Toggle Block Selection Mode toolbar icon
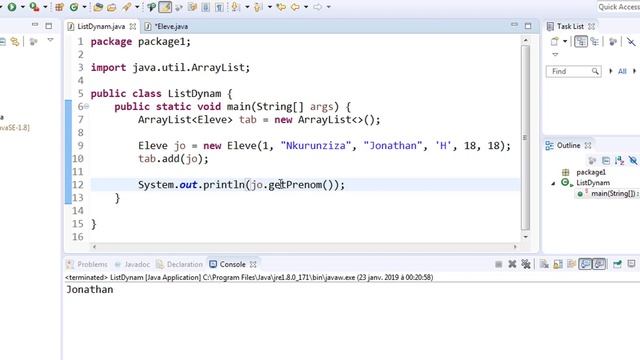Screen dimensions: 640x360 tap(206, 7)
